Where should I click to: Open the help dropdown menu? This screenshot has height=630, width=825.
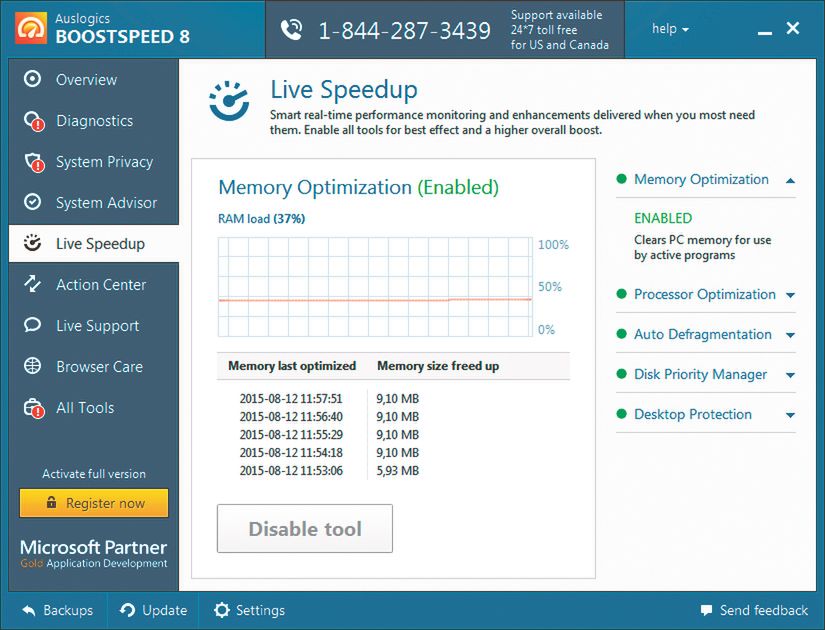670,28
